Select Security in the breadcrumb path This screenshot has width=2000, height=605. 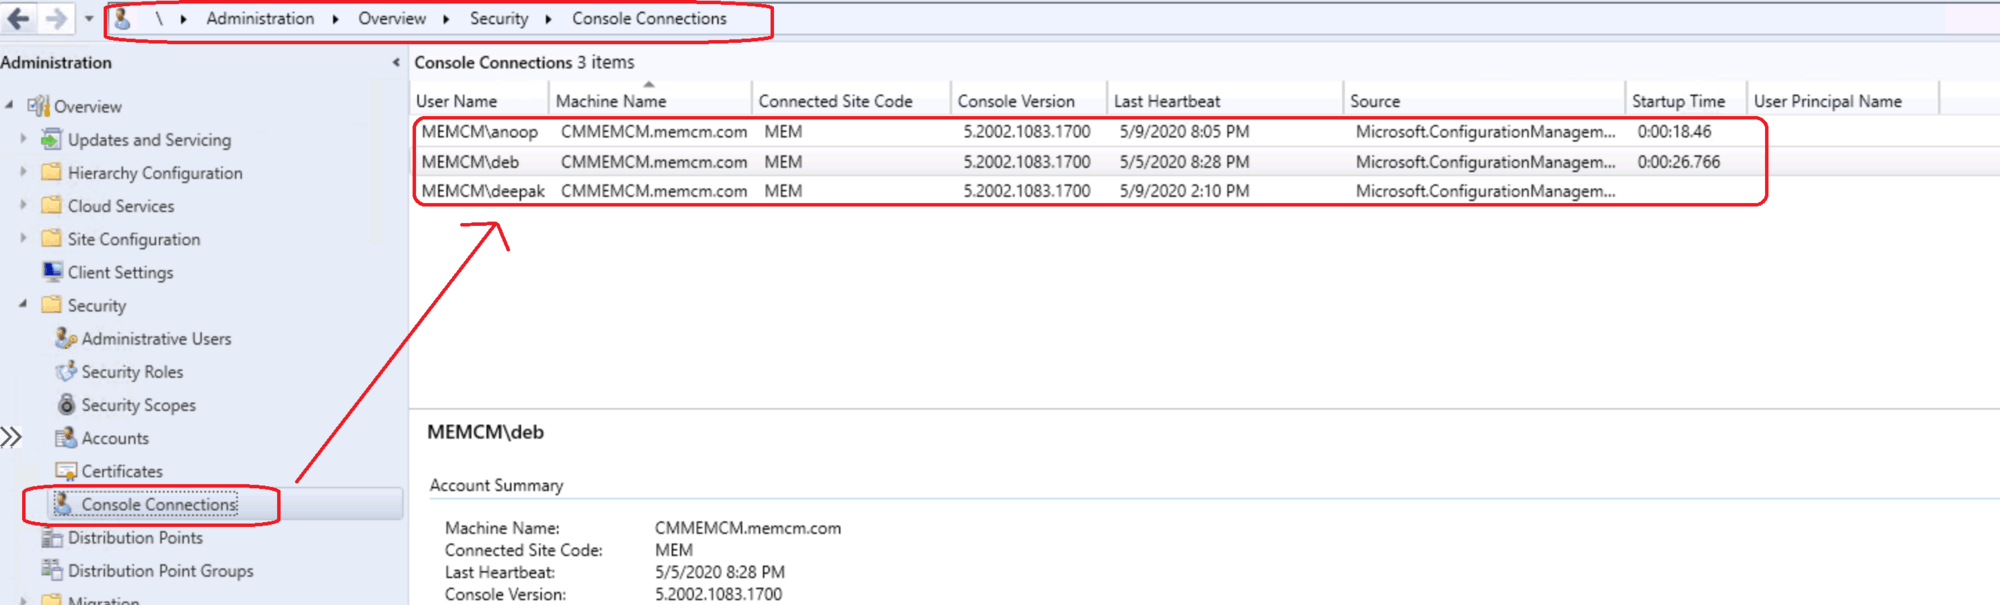pos(499,18)
